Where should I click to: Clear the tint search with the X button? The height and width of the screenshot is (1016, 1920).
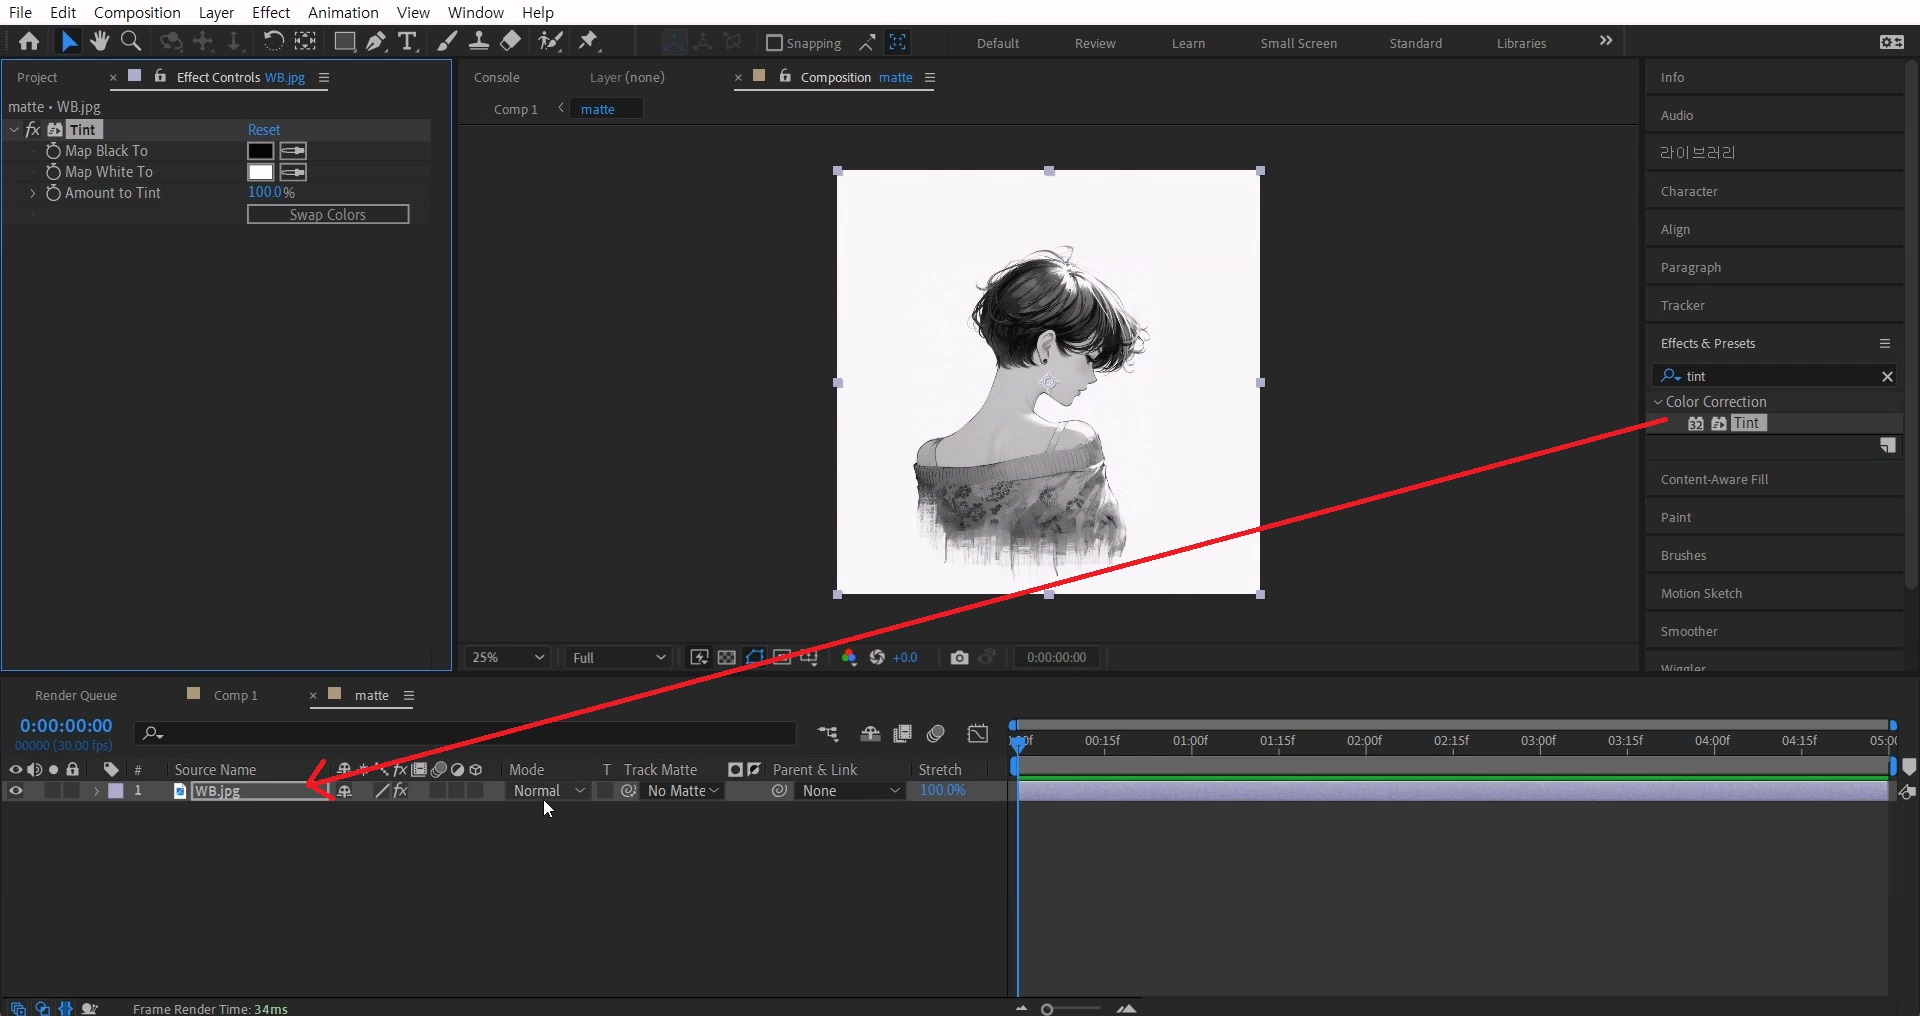[x=1887, y=376]
